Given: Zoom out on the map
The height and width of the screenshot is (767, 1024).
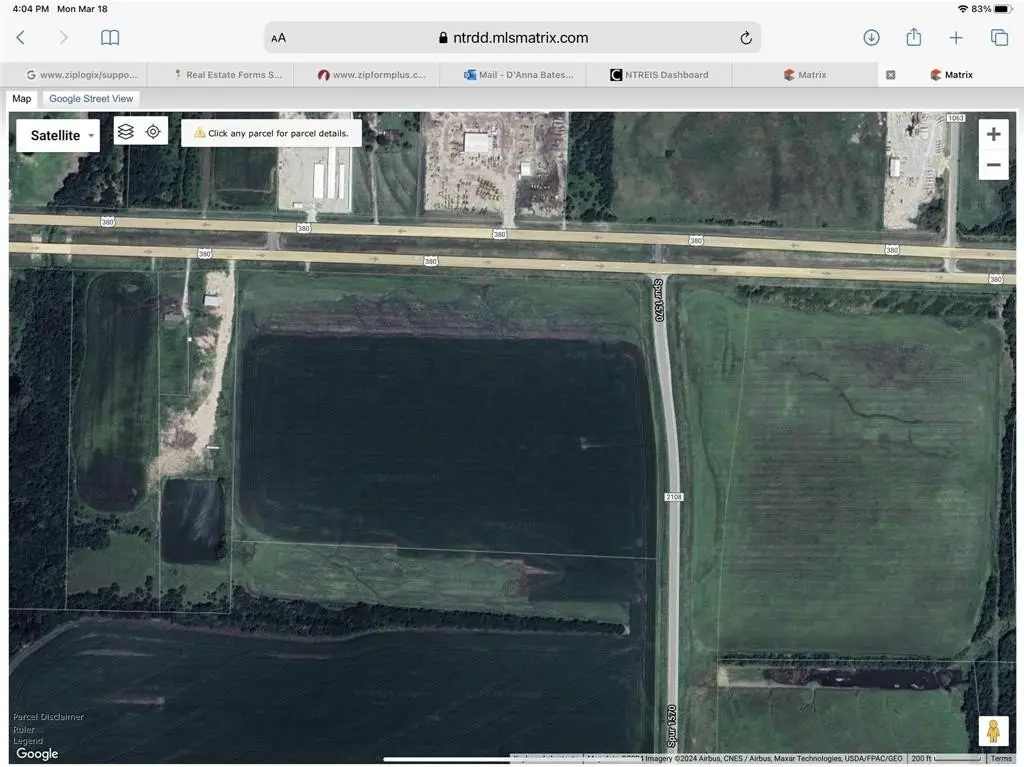Looking at the screenshot, I should pos(993,165).
